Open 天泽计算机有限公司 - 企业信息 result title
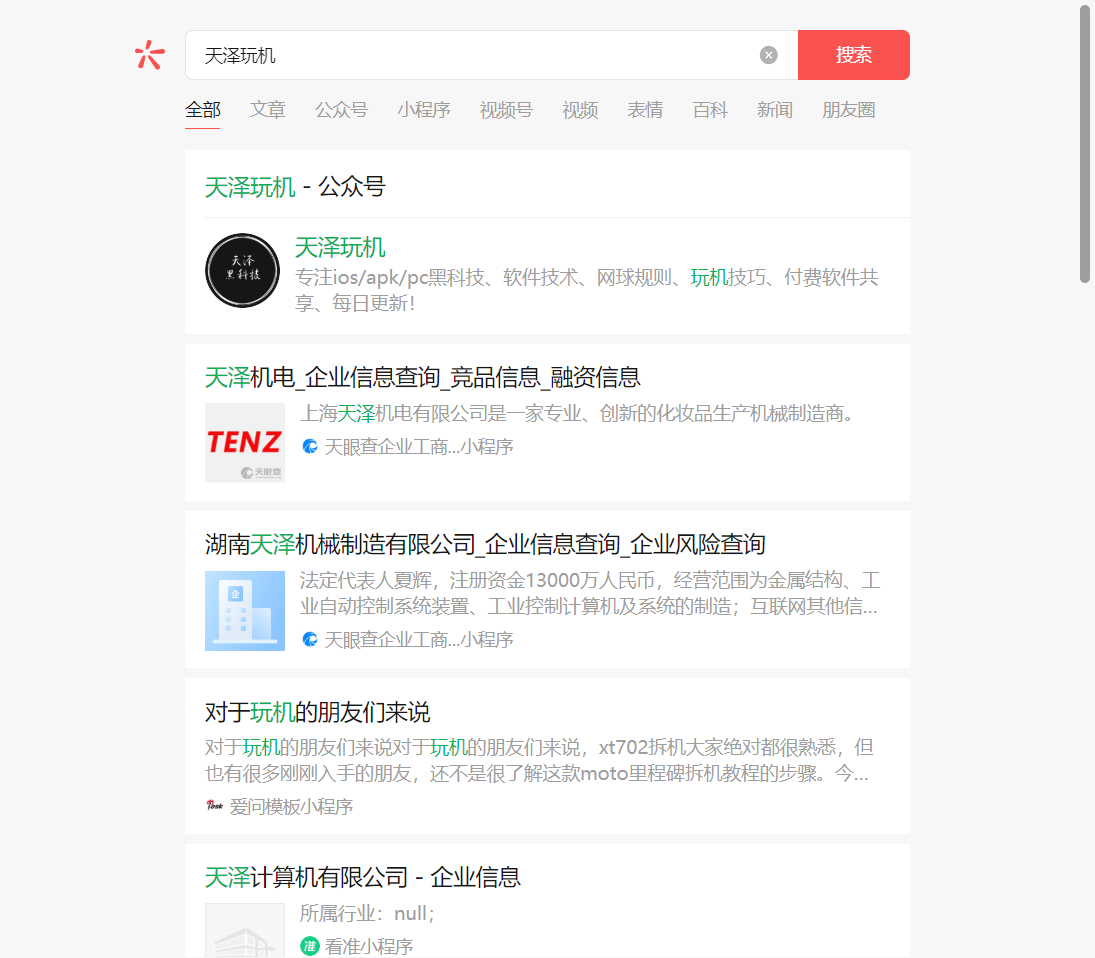 [362, 877]
